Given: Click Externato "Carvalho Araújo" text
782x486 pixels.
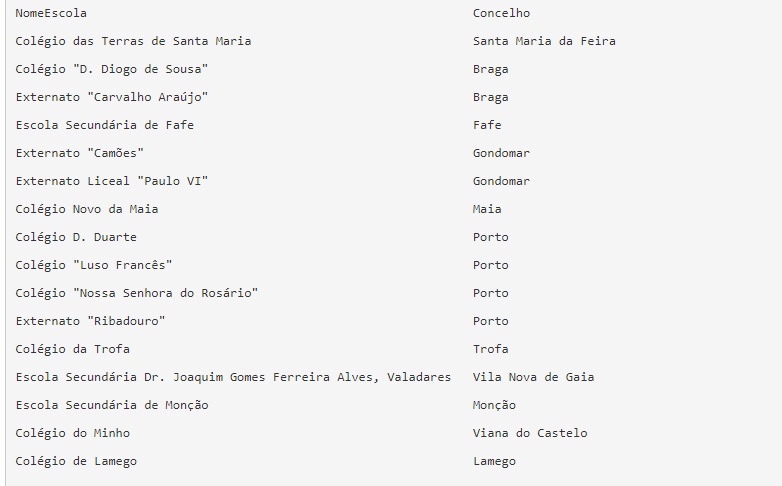Looking at the screenshot, I should pos(112,97).
